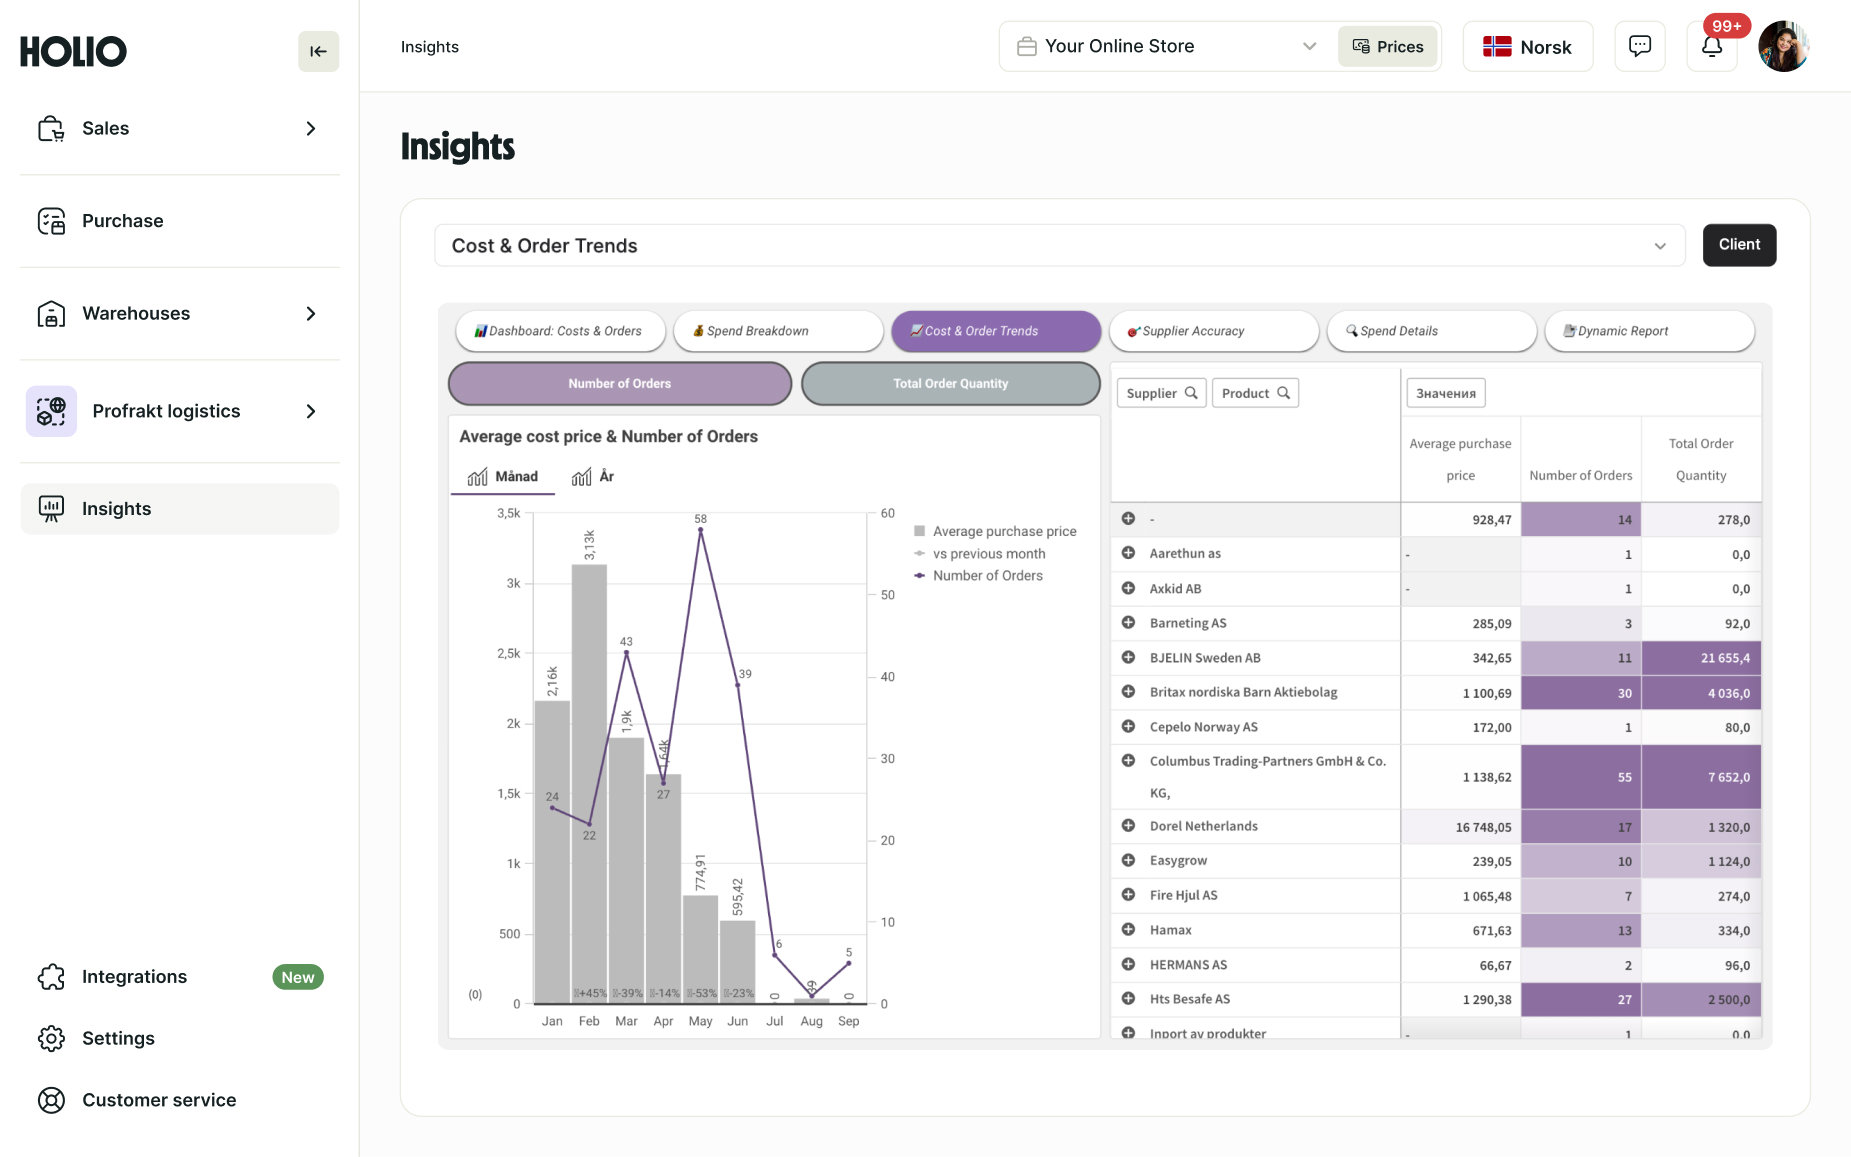Screen dimensions: 1851x1157
Task: Open Settings from the sidebar
Action: click(118, 1038)
